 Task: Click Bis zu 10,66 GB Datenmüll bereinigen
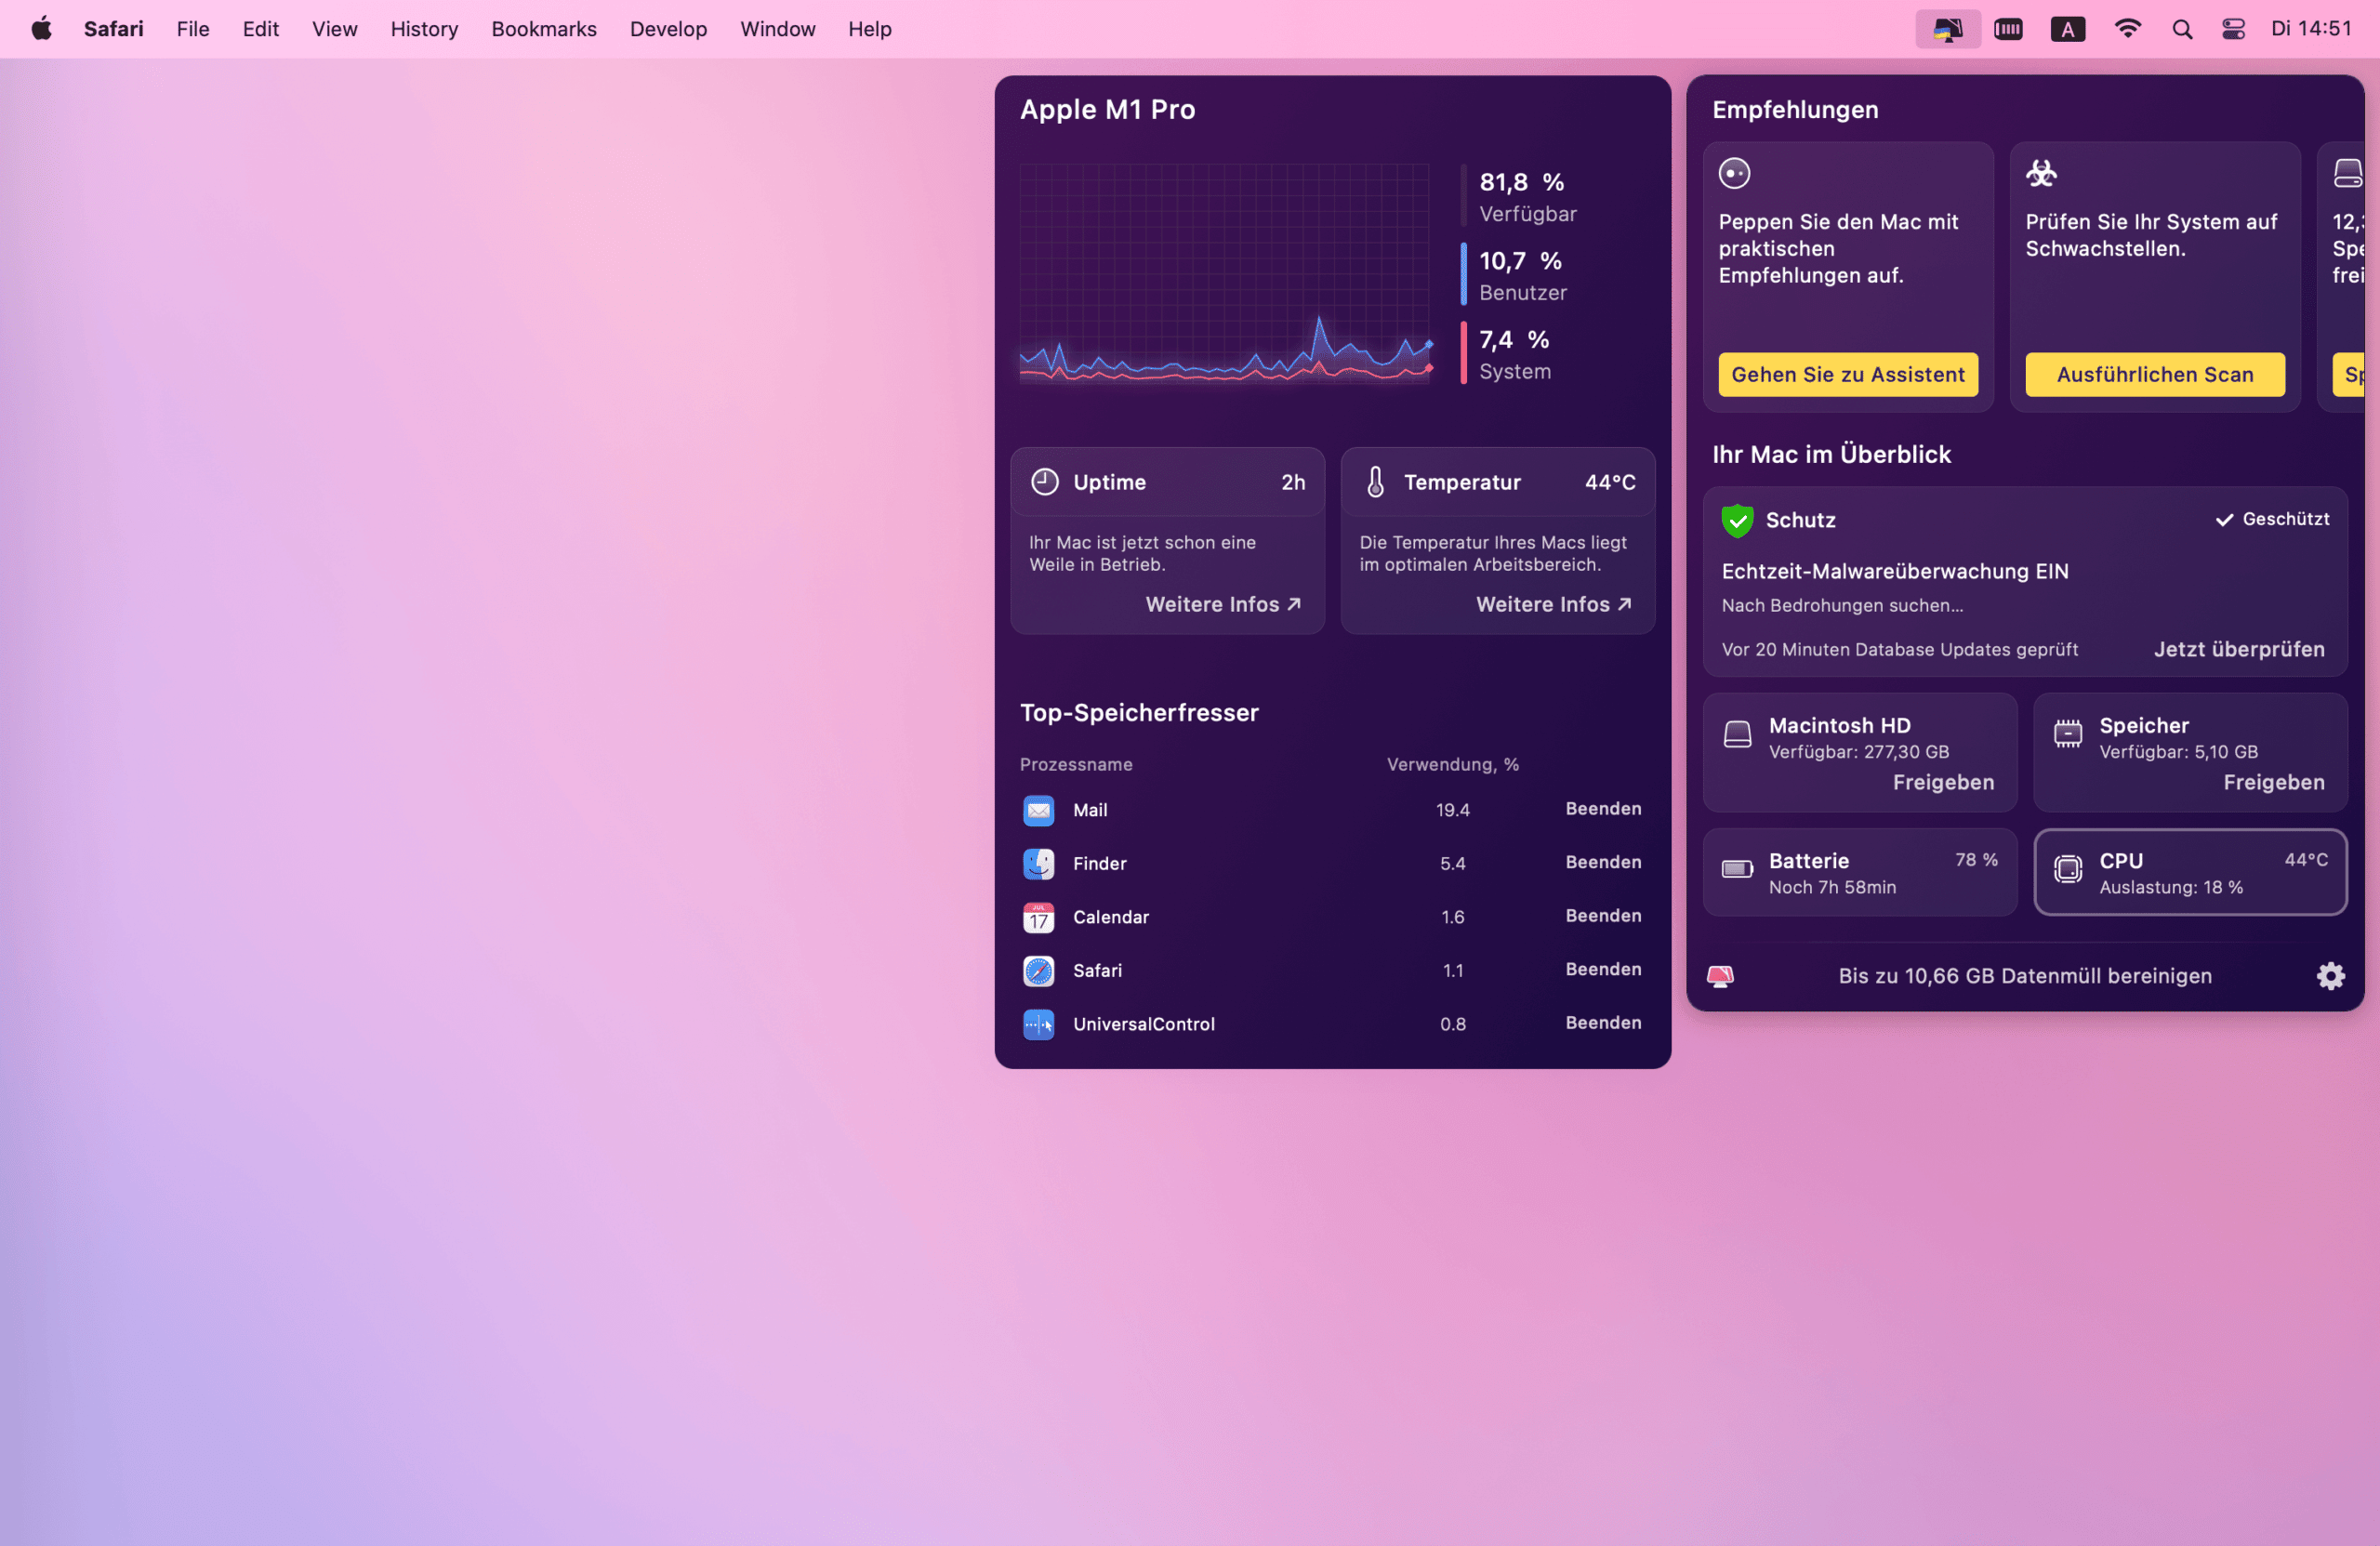tap(2024, 976)
